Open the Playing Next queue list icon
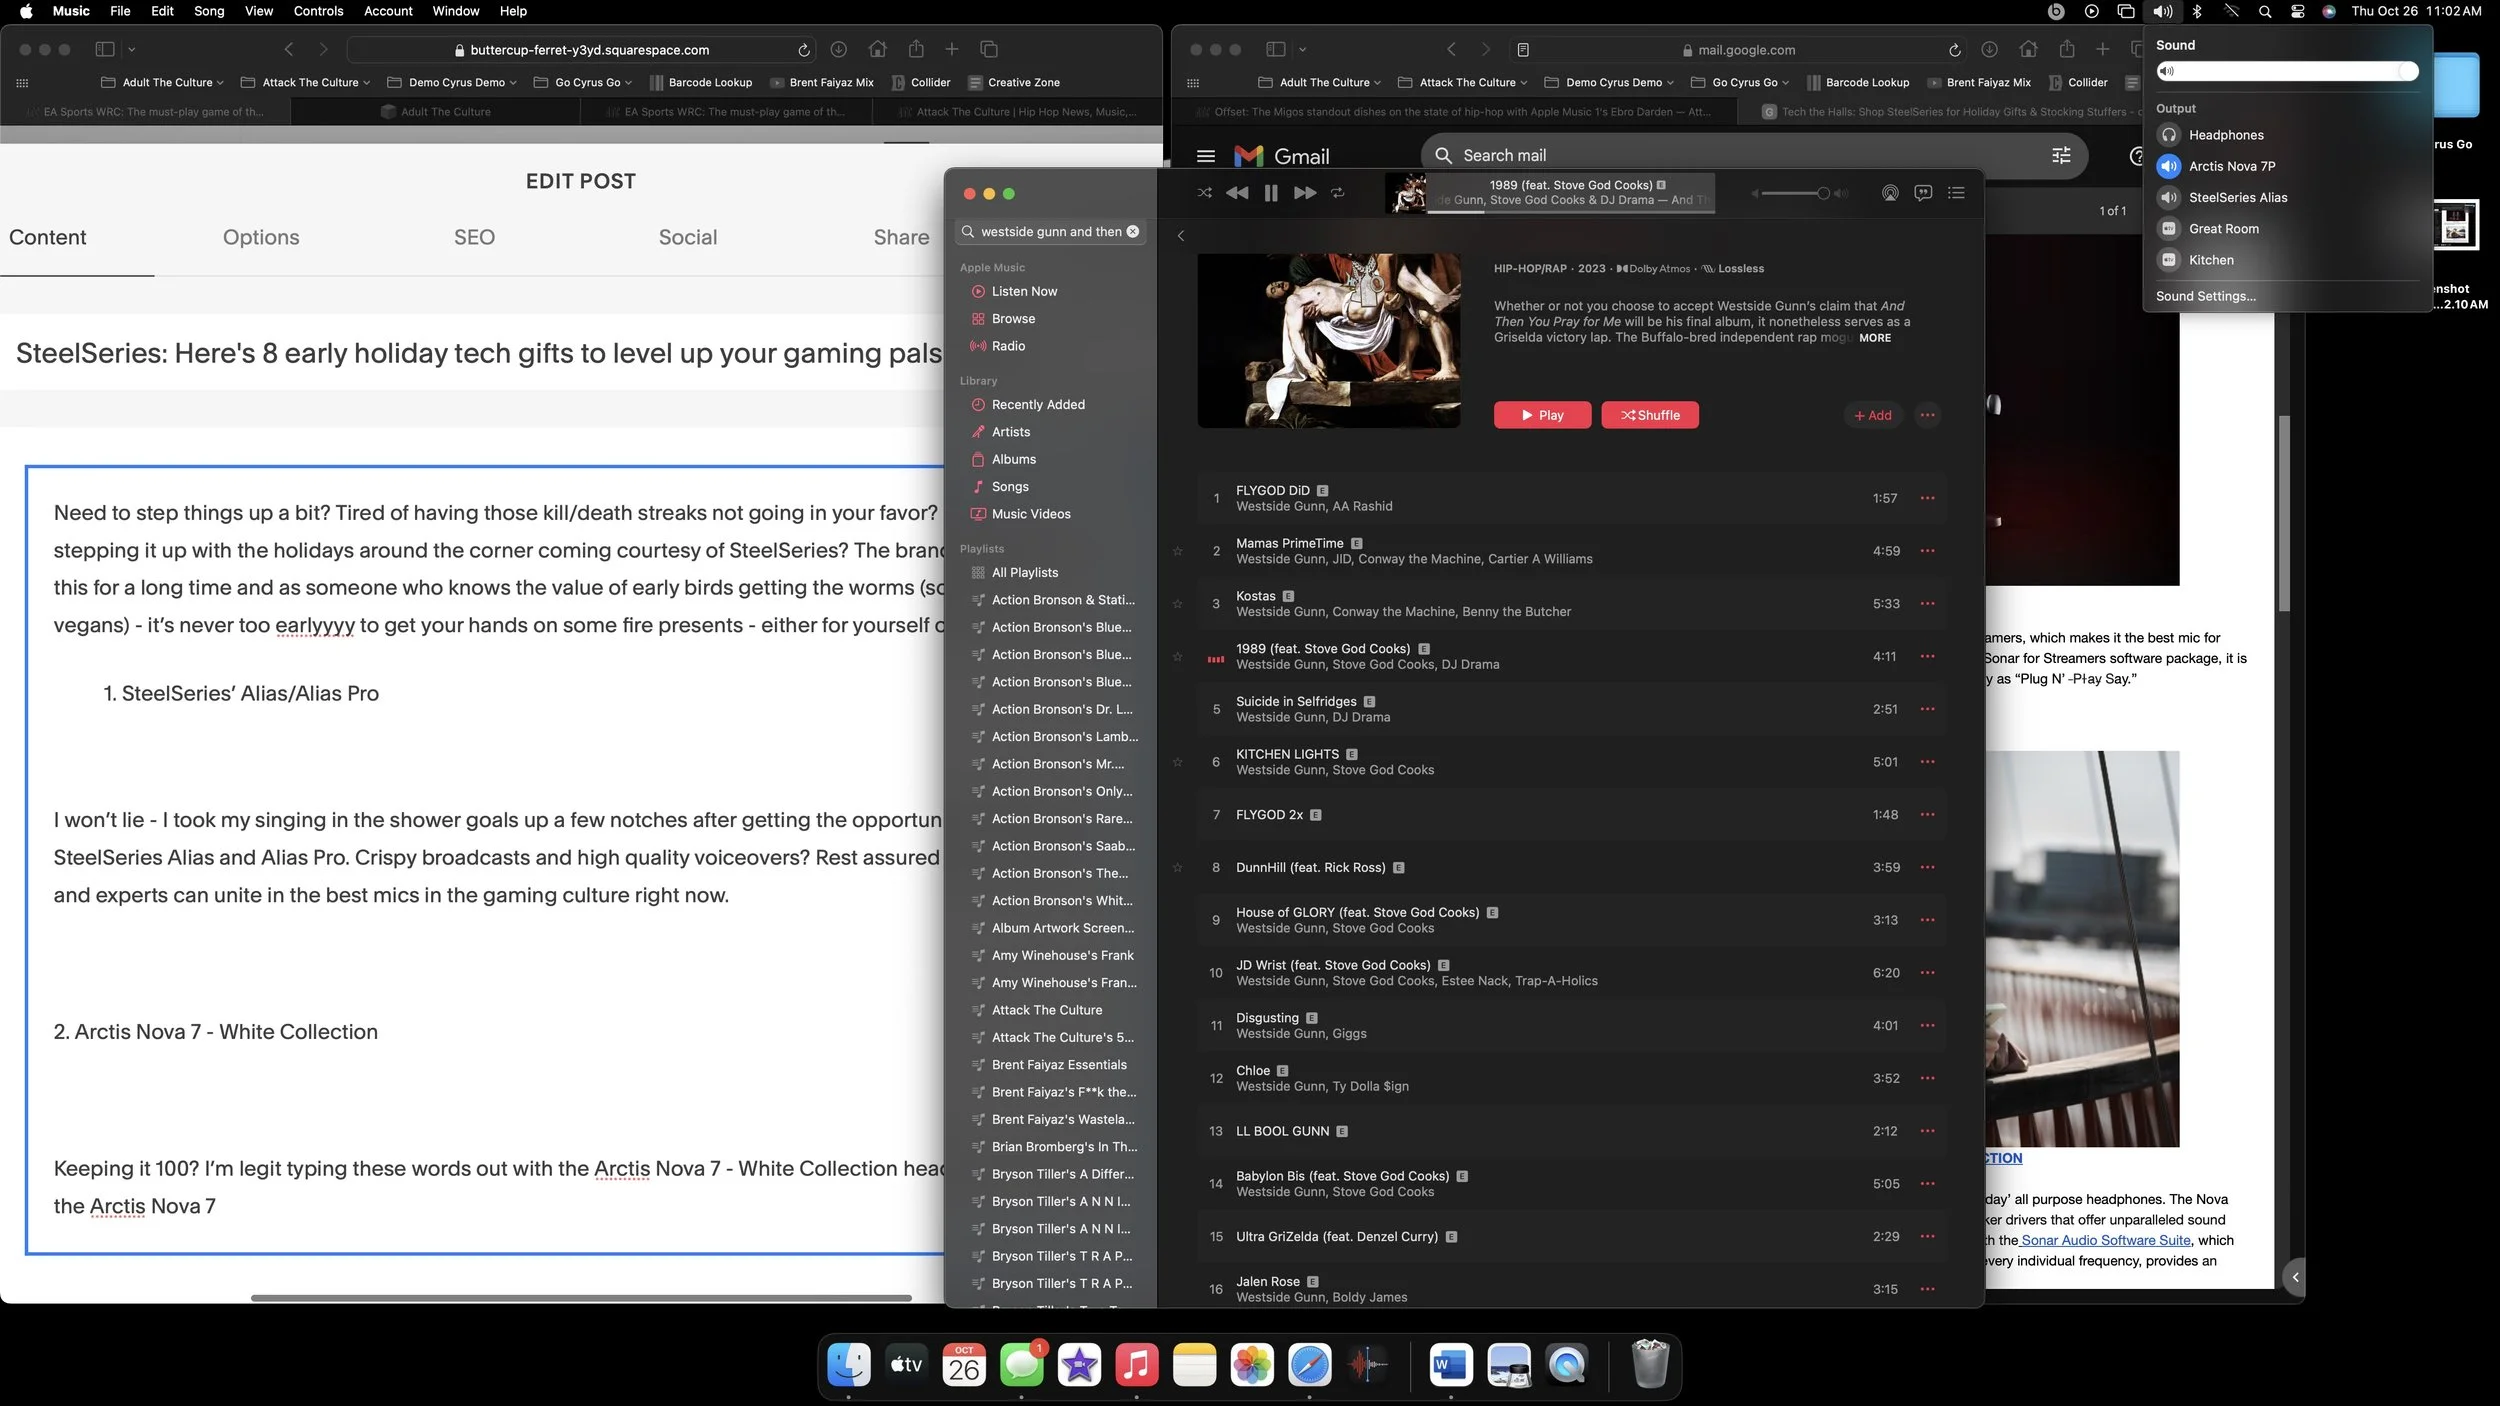 click(1957, 193)
